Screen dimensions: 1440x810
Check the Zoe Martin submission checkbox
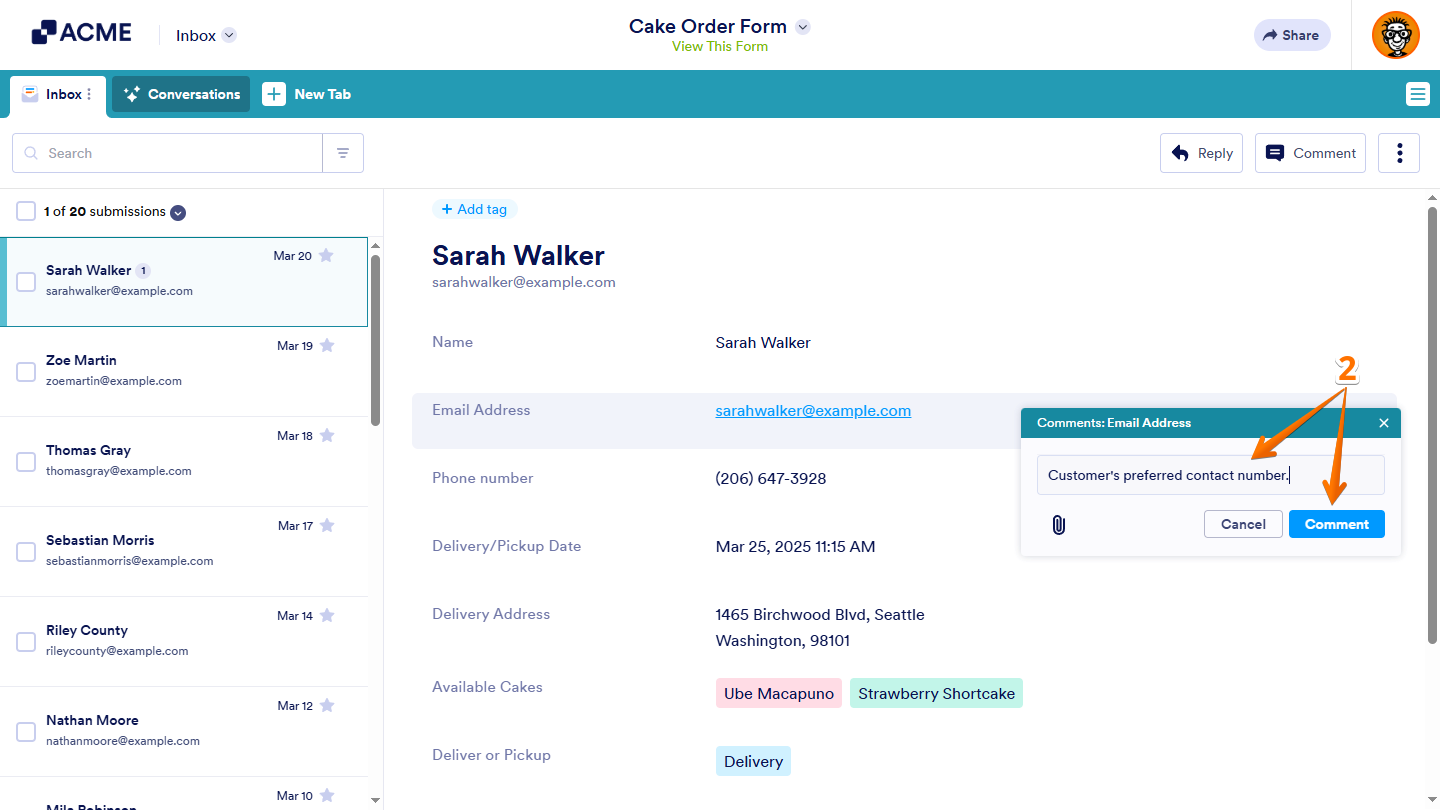[25, 371]
